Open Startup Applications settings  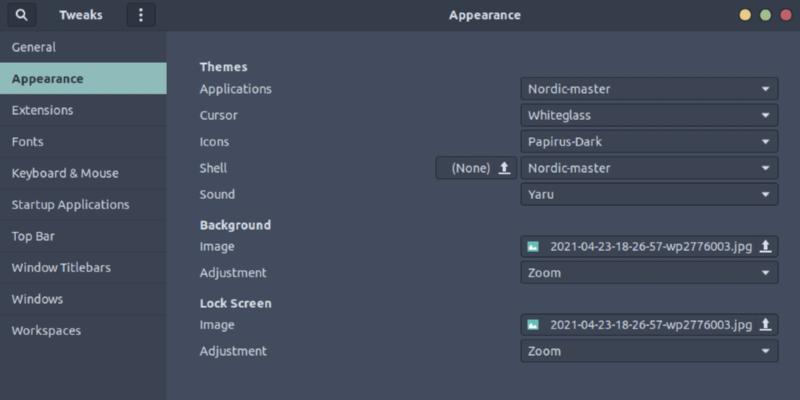point(70,205)
